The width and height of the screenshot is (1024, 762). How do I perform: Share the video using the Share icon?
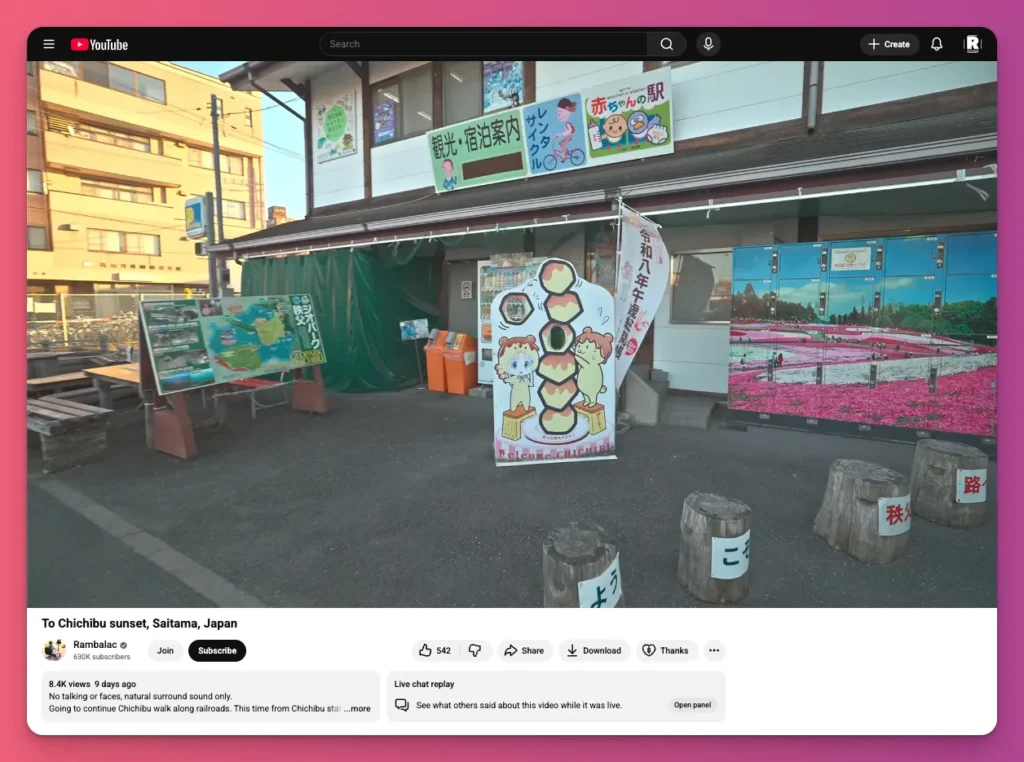click(524, 650)
